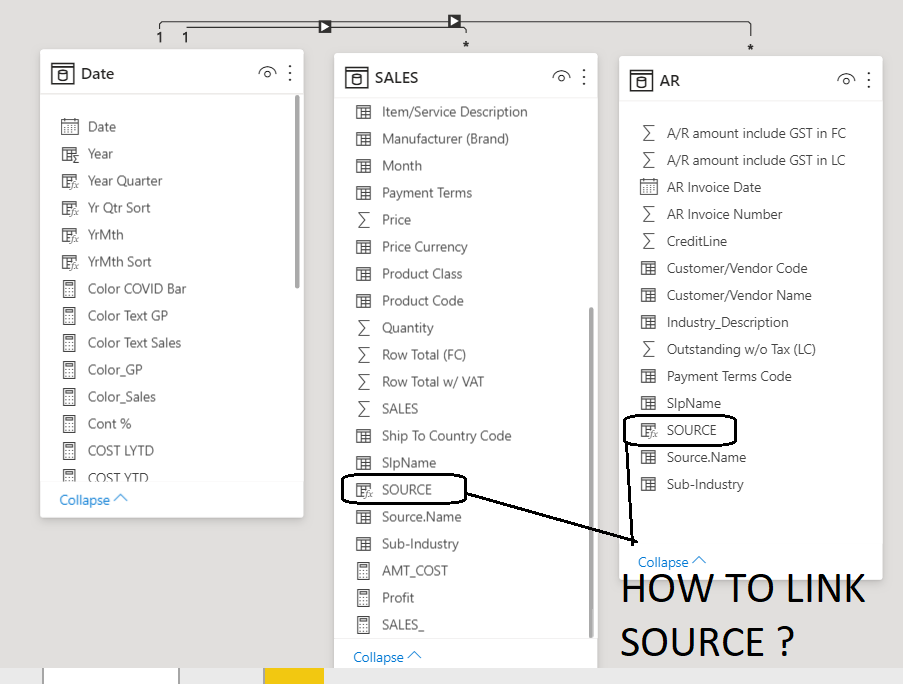This screenshot has width=903, height=684.
Task: Click the measure icon beside Cont %
Action: (x=69, y=424)
